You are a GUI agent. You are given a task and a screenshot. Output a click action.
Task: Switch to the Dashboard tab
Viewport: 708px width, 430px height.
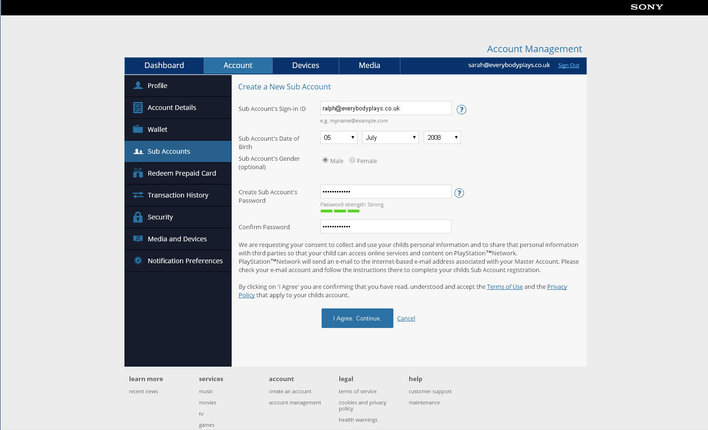tap(164, 66)
